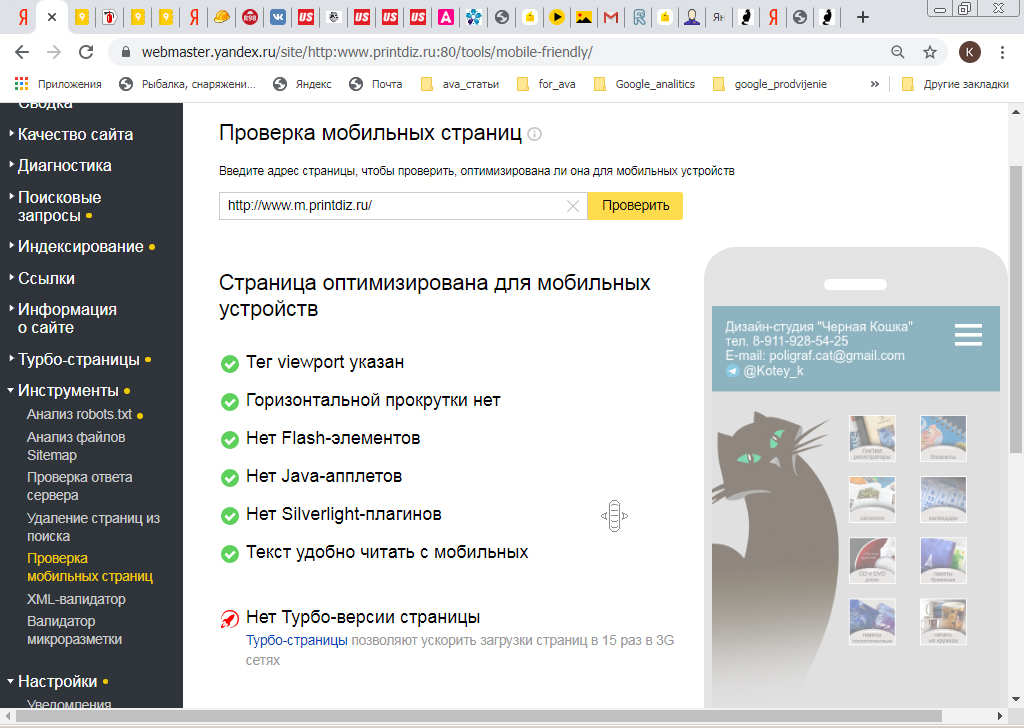The height and width of the screenshot is (728, 1024).
Task: Click the info icon next to Проверка мобильных страниц
Action: click(x=534, y=135)
